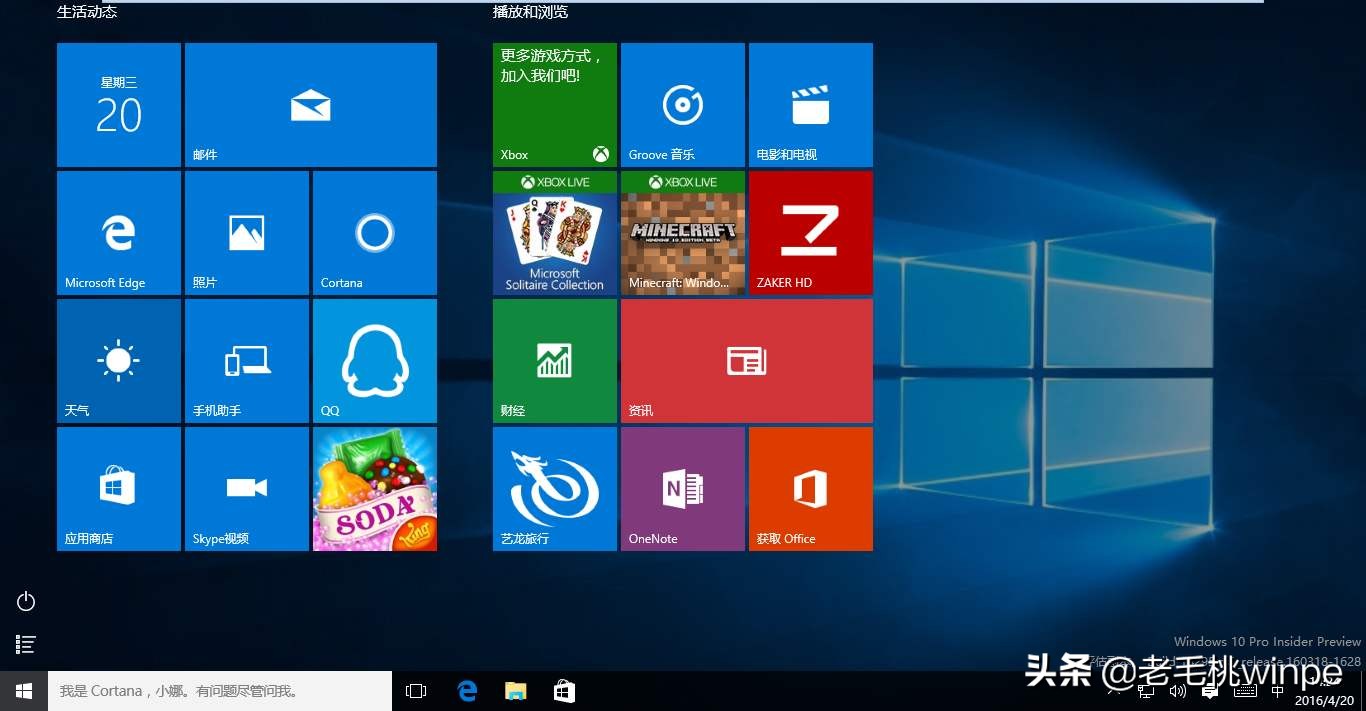This screenshot has height=711, width=1366.
Task: Open Microsoft Solitaire Collection
Action: tap(554, 232)
